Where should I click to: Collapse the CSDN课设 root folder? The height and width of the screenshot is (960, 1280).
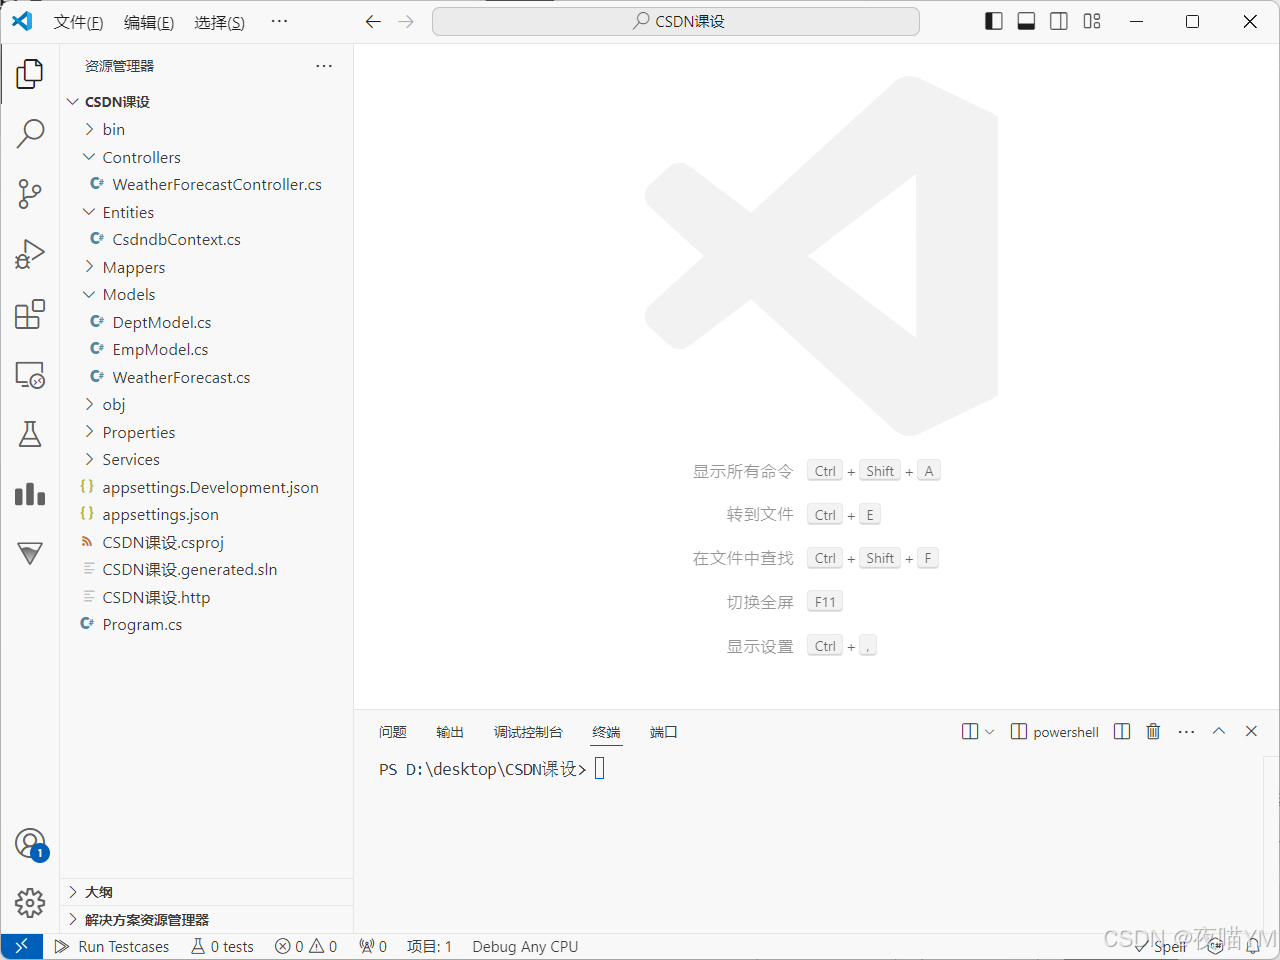(73, 102)
